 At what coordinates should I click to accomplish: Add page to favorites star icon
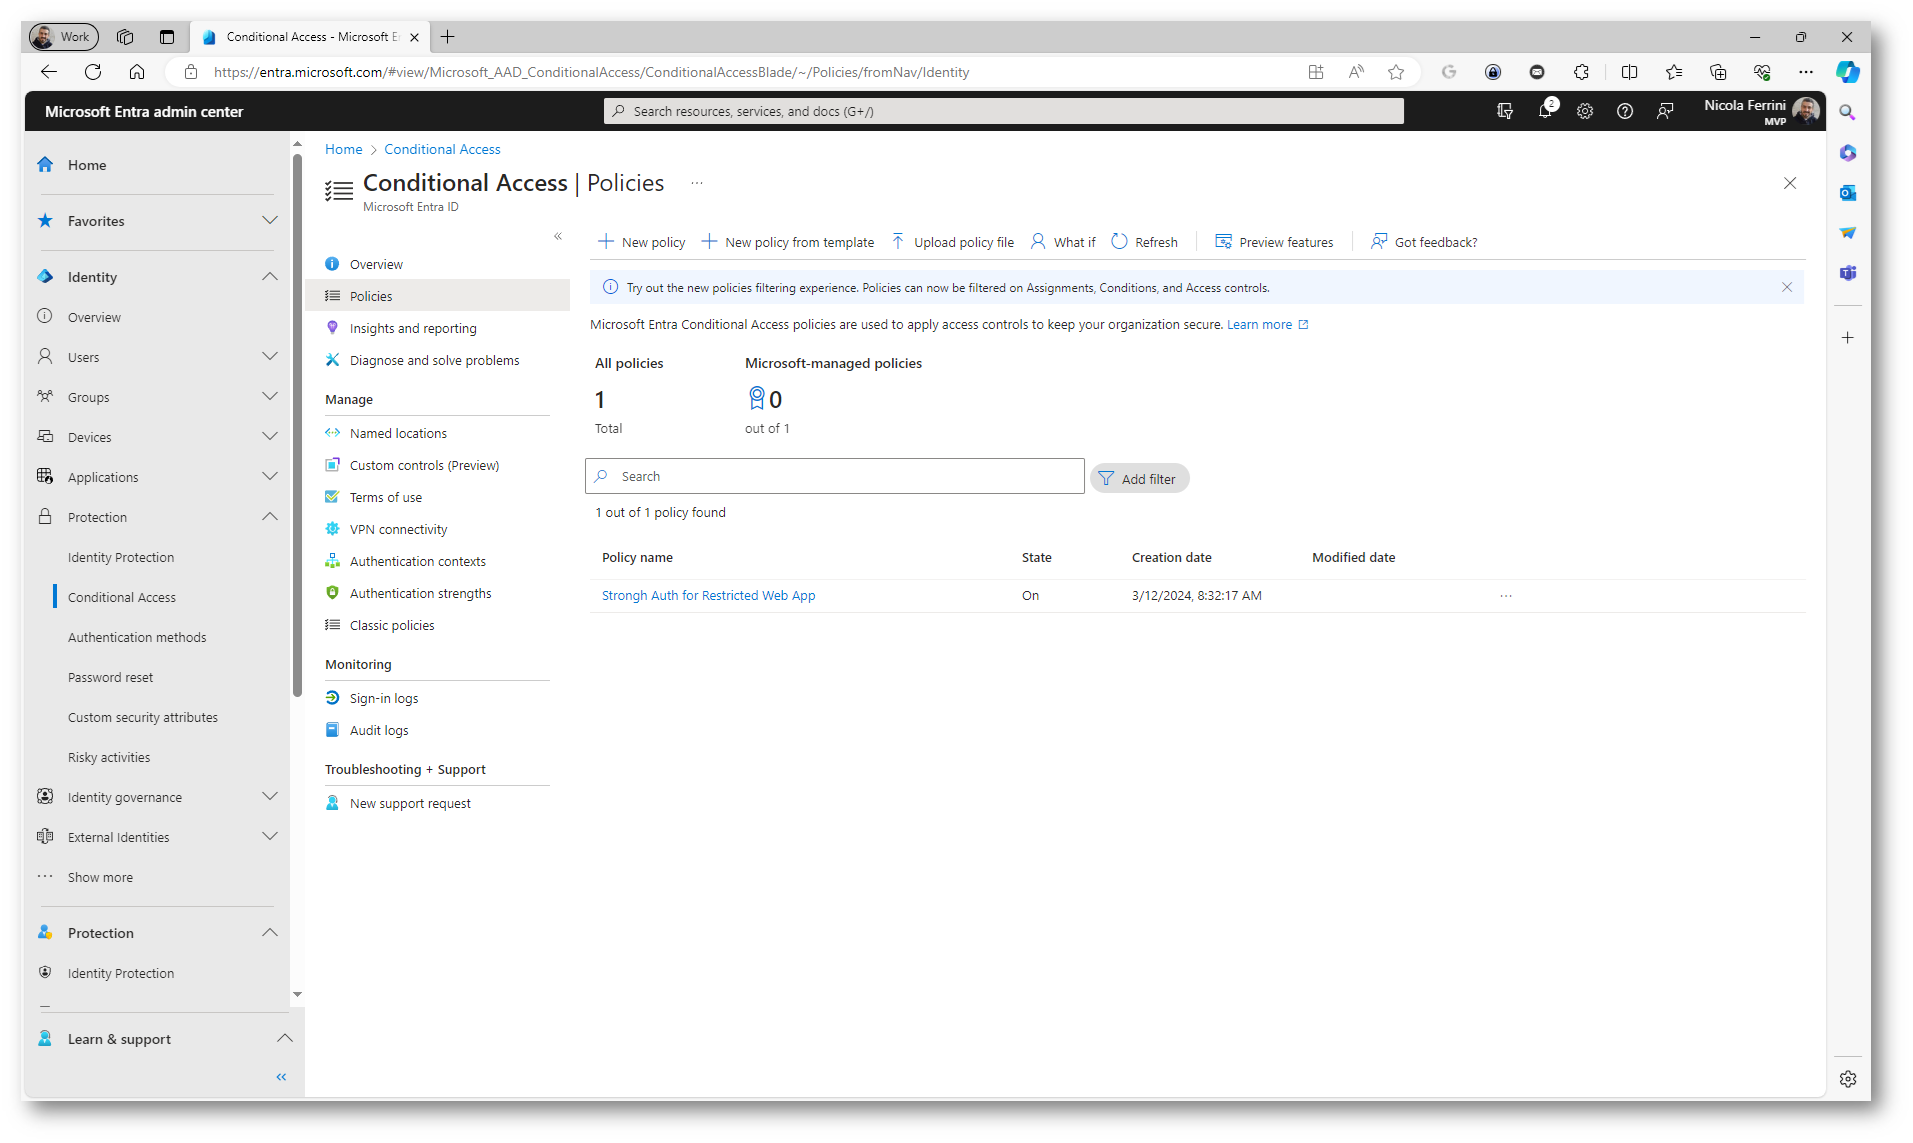click(1396, 72)
